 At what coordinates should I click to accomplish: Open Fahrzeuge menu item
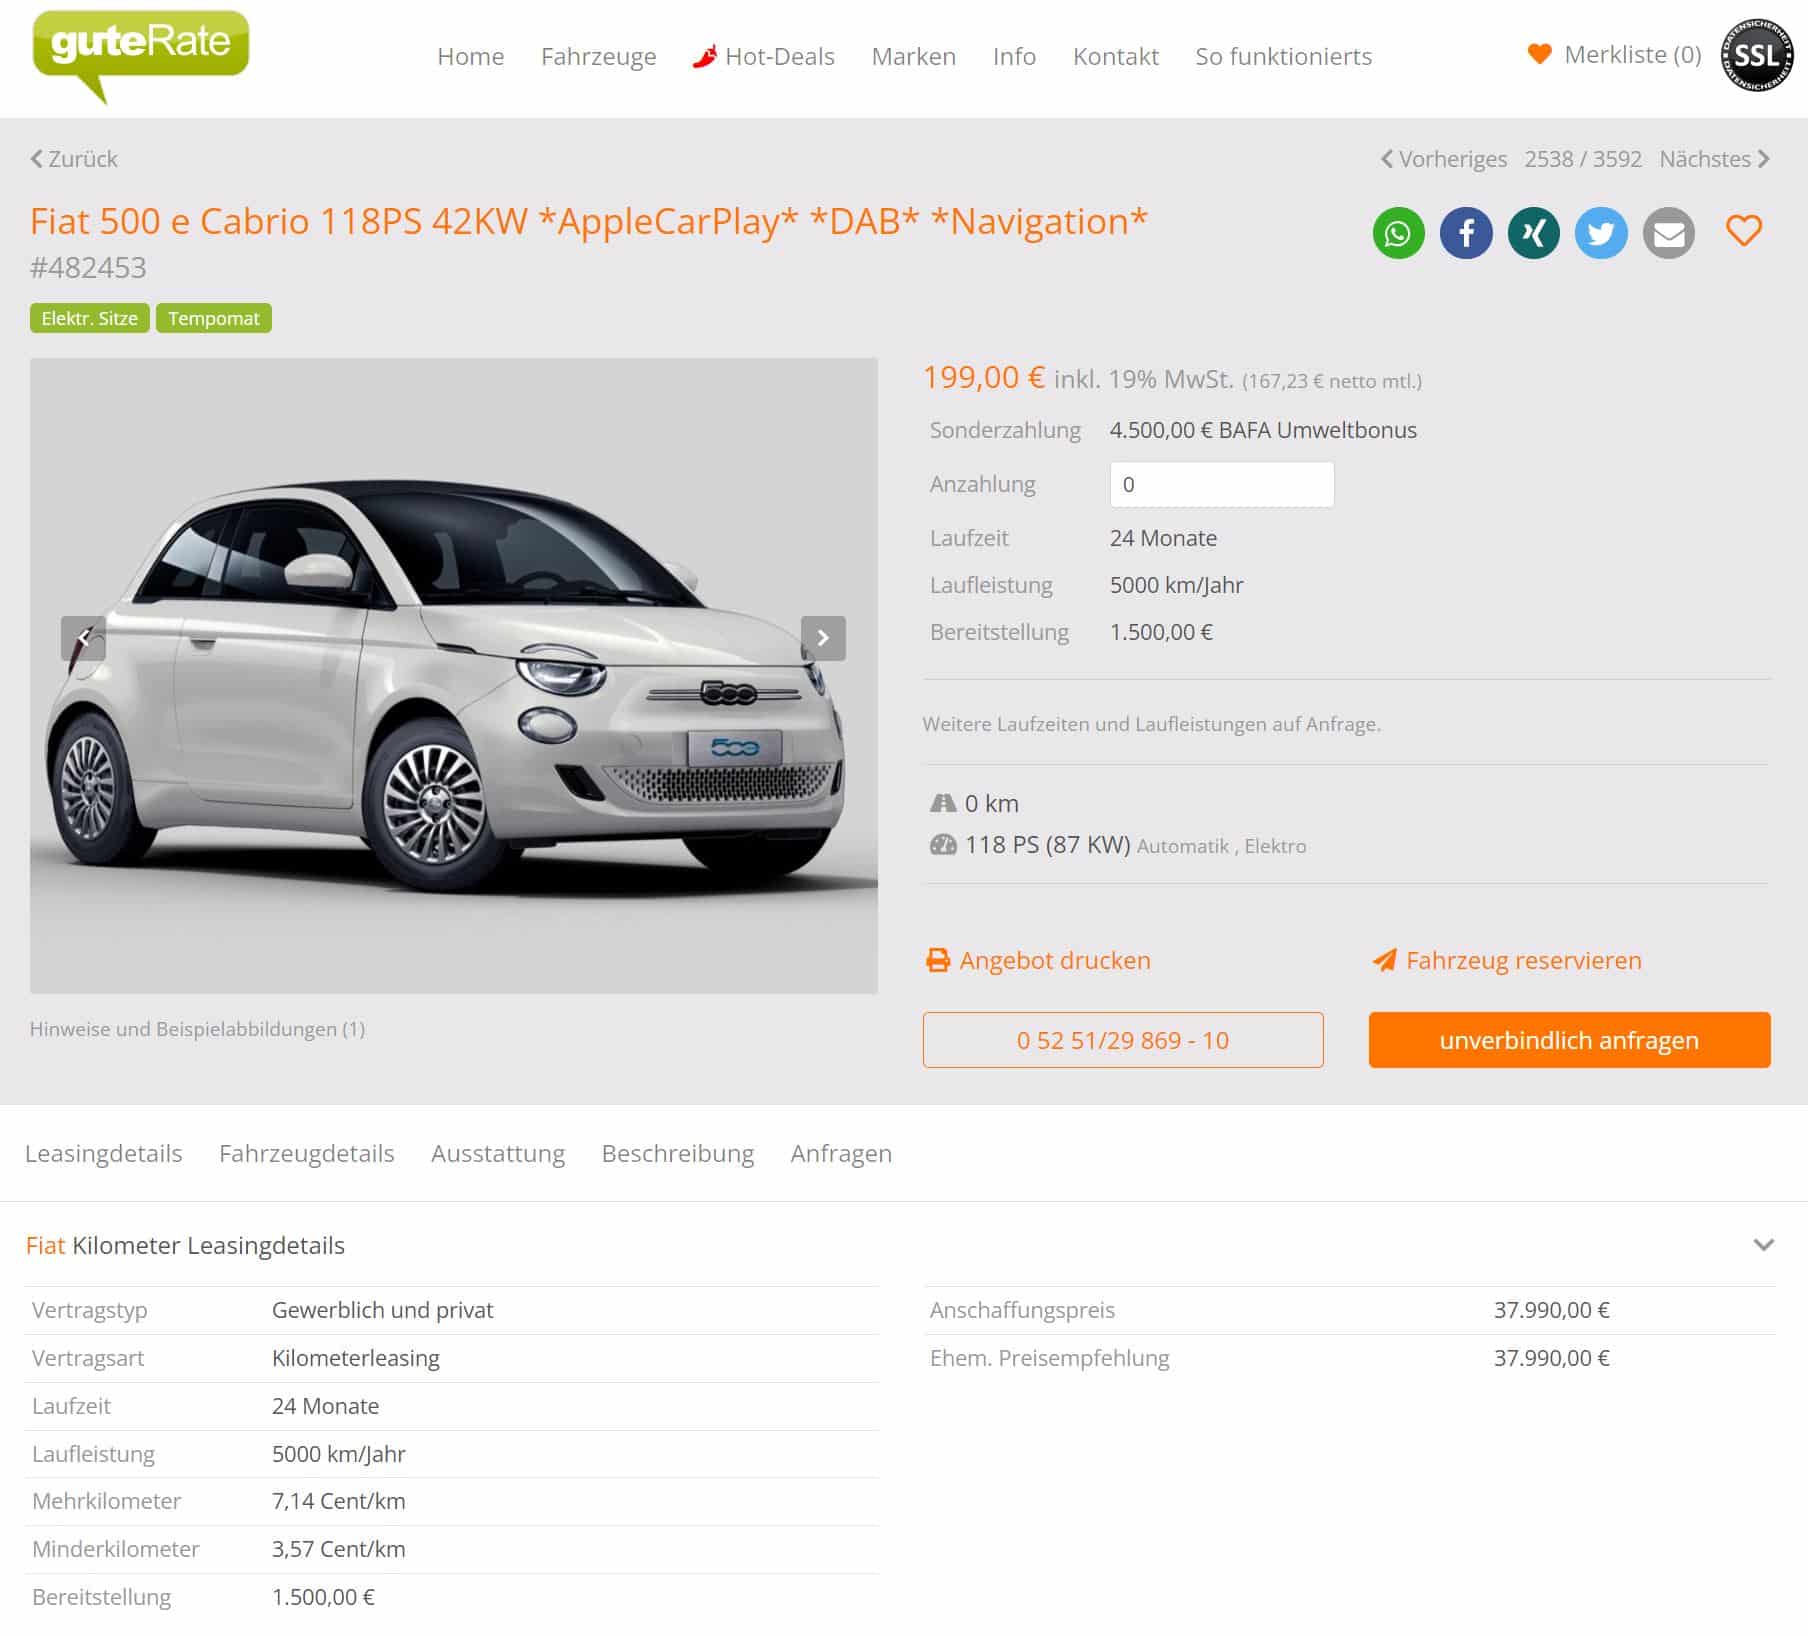pyautogui.click(x=599, y=56)
